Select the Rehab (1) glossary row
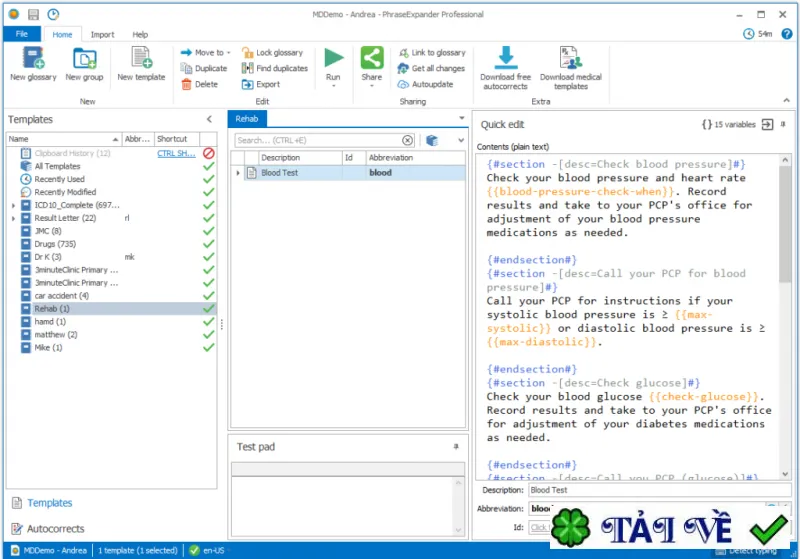 point(111,309)
